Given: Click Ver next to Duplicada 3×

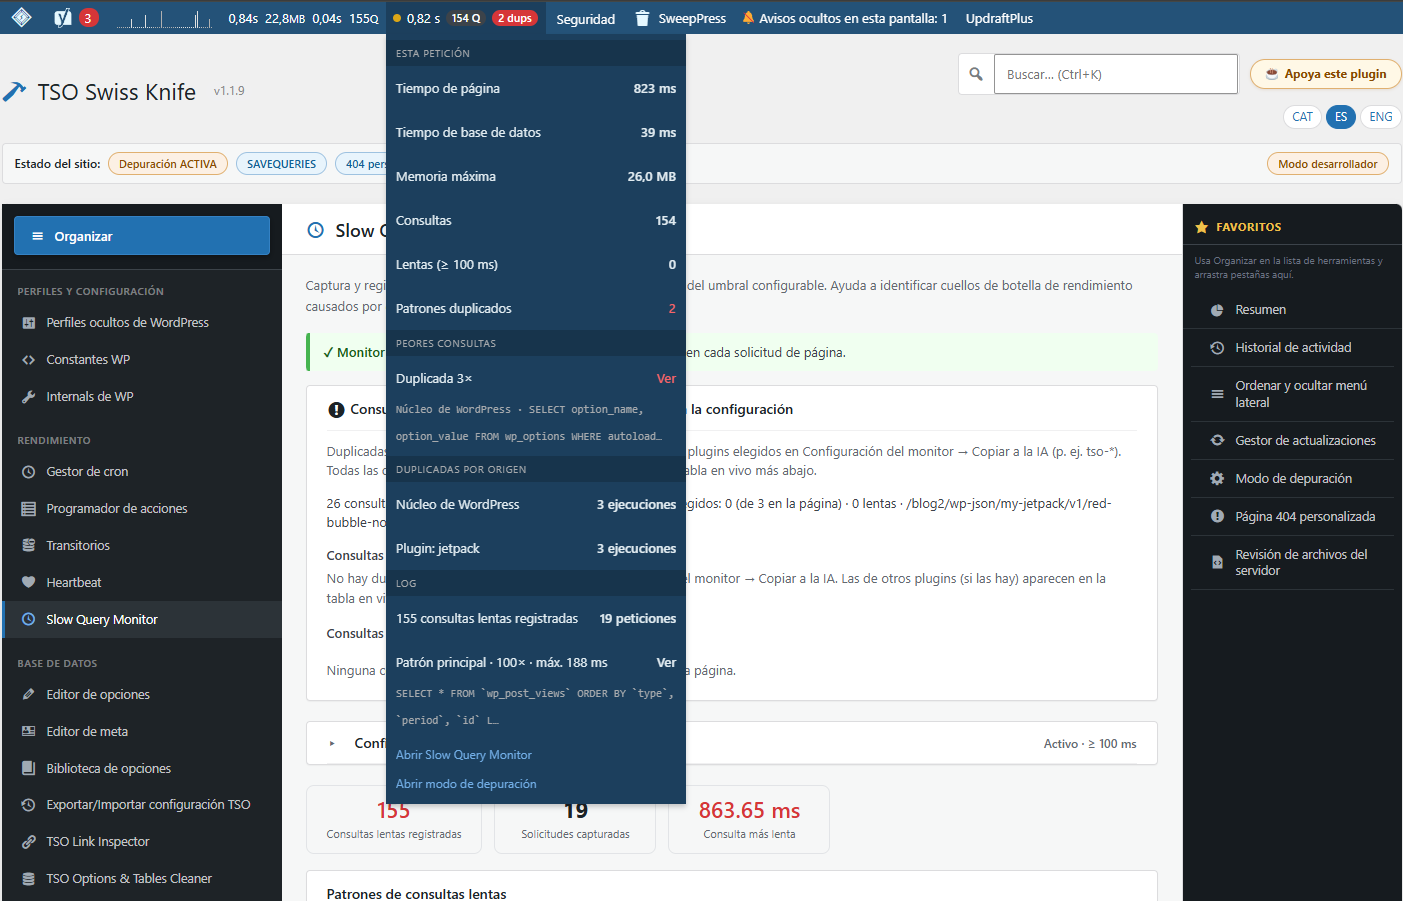Looking at the screenshot, I should (x=666, y=379).
